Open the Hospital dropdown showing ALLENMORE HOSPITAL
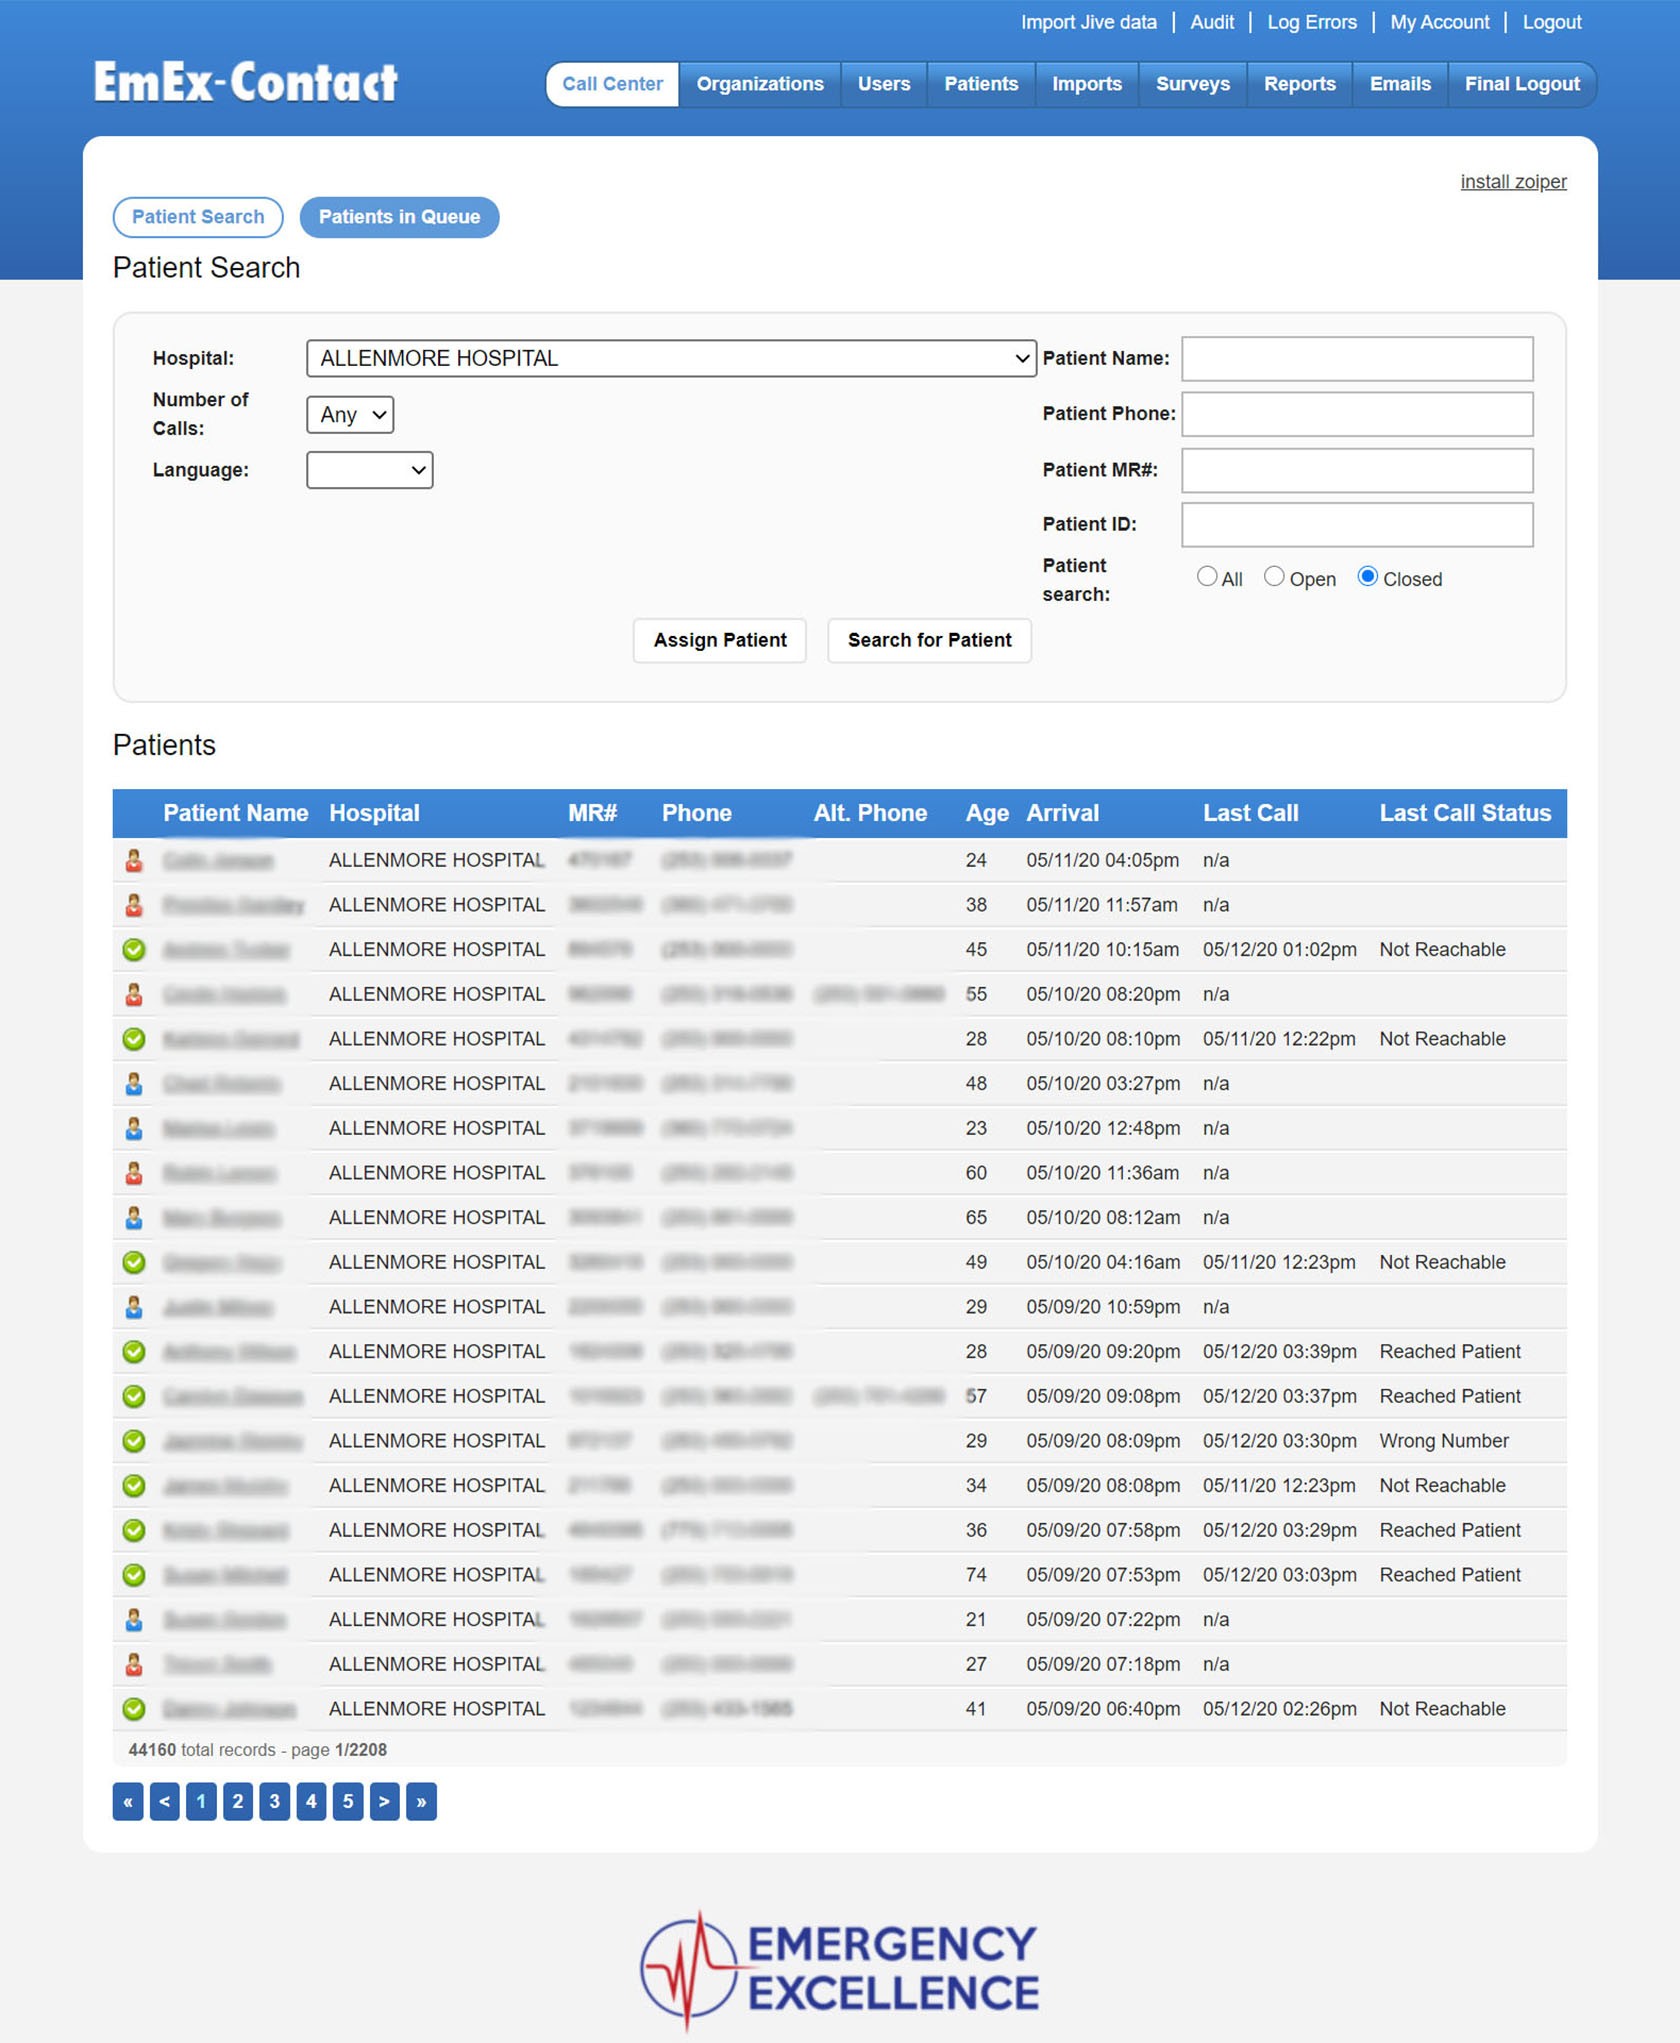Viewport: 1680px width, 2043px height. click(x=670, y=358)
